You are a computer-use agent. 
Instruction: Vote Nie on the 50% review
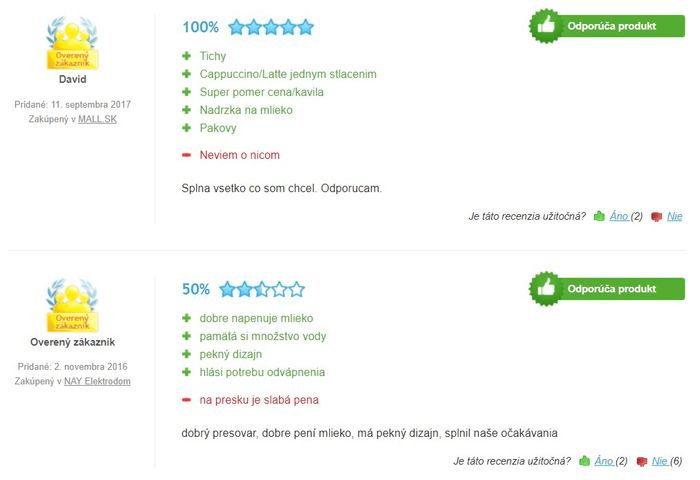coord(660,461)
